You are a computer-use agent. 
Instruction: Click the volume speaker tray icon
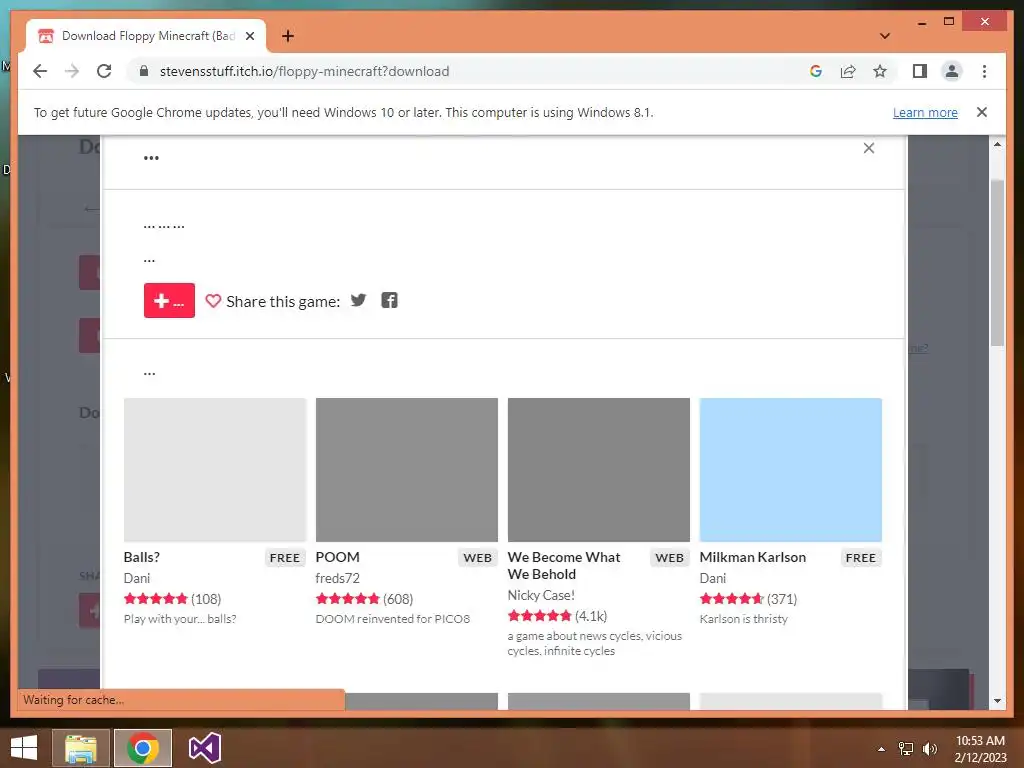coord(929,749)
